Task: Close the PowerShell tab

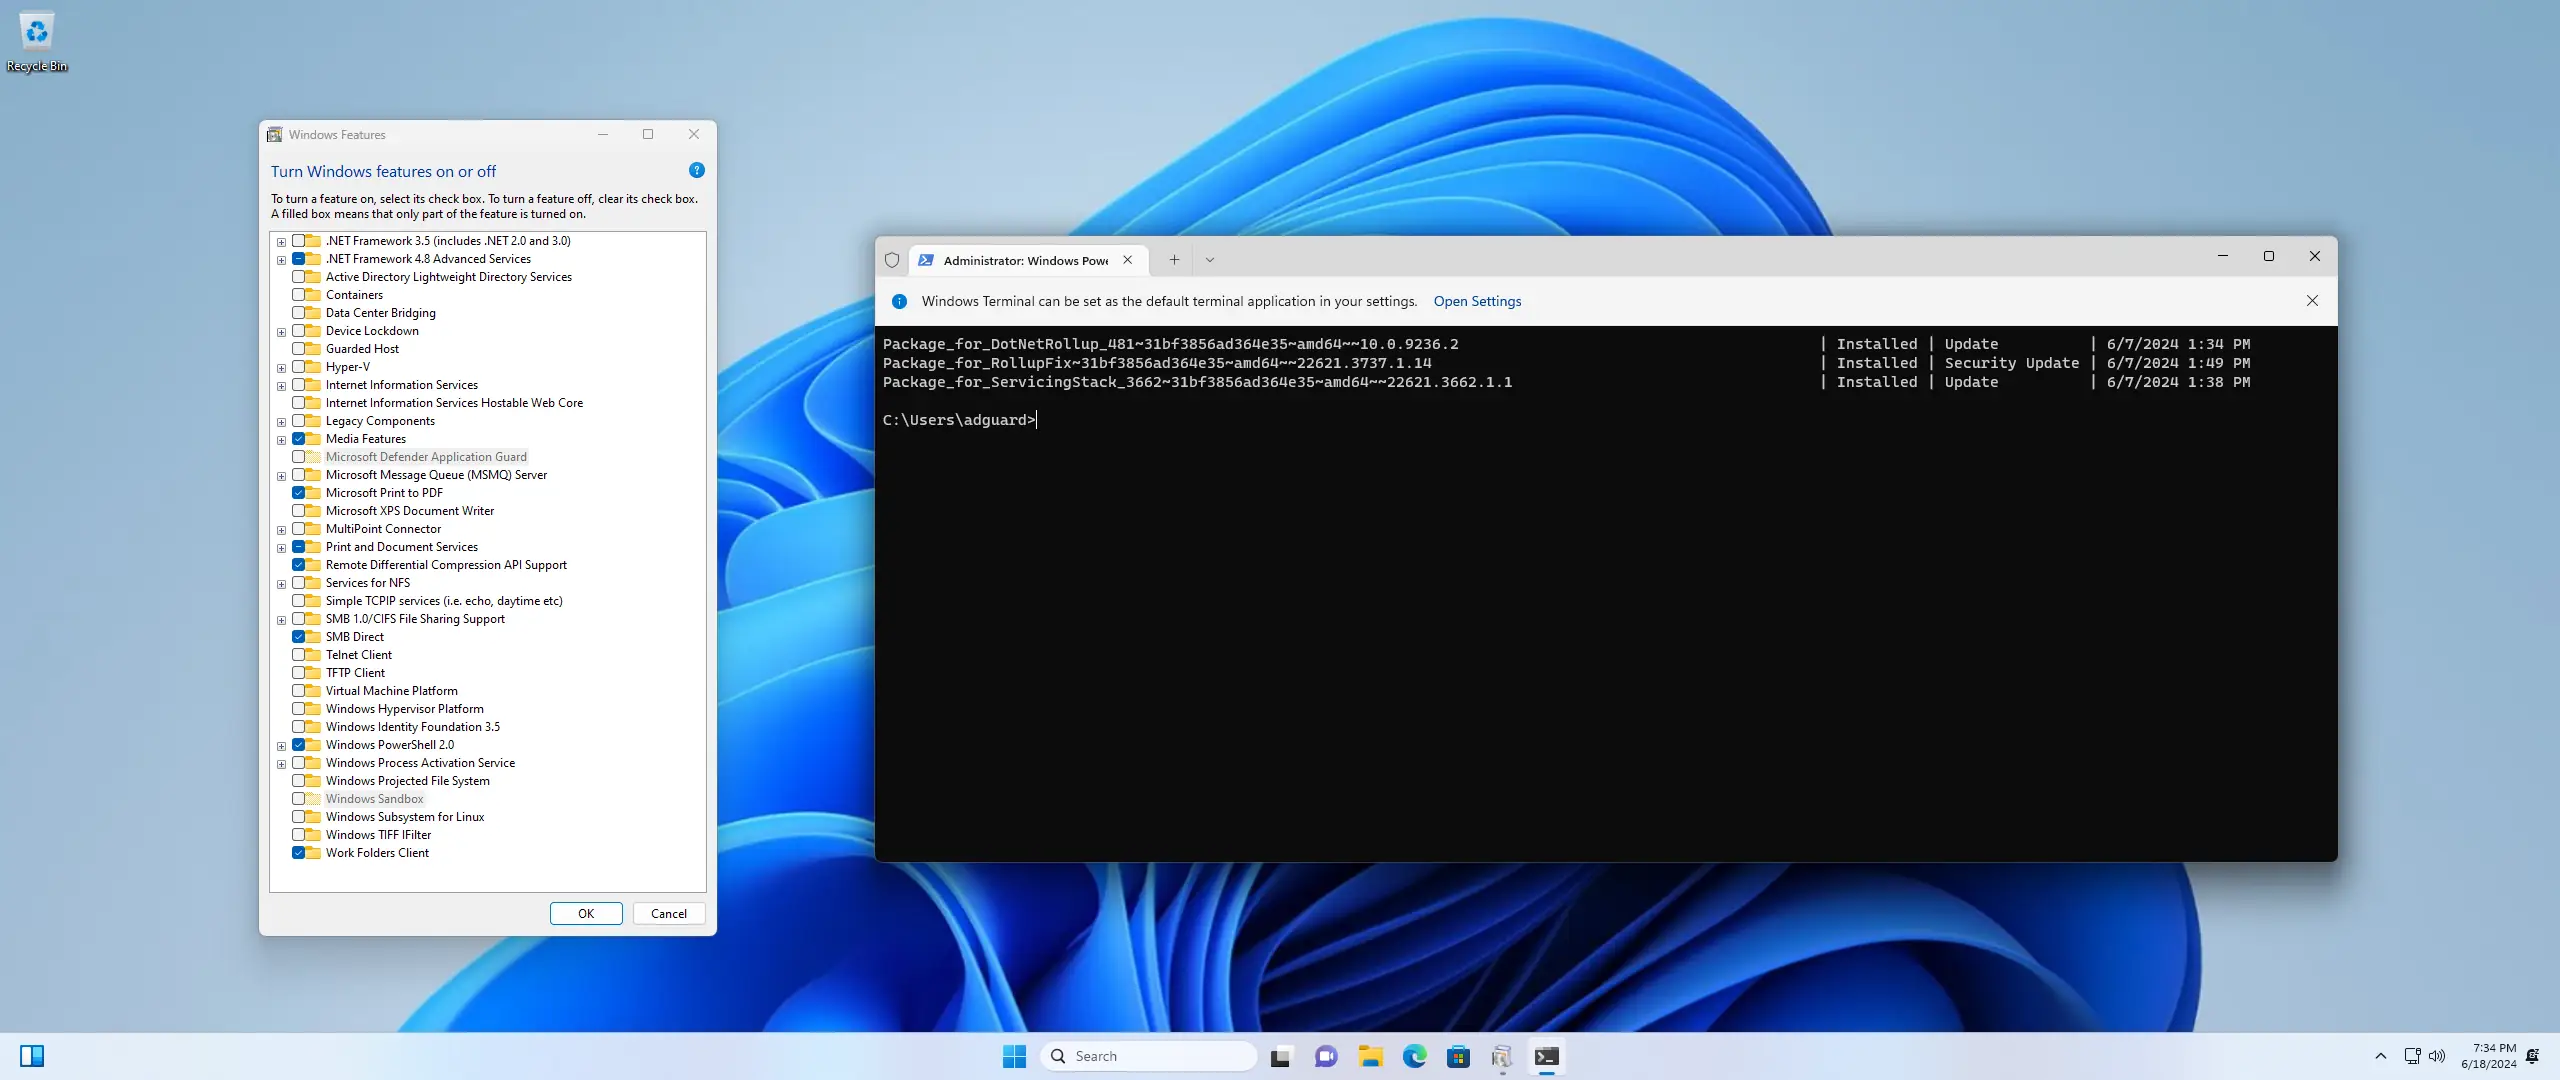Action: tap(1127, 260)
